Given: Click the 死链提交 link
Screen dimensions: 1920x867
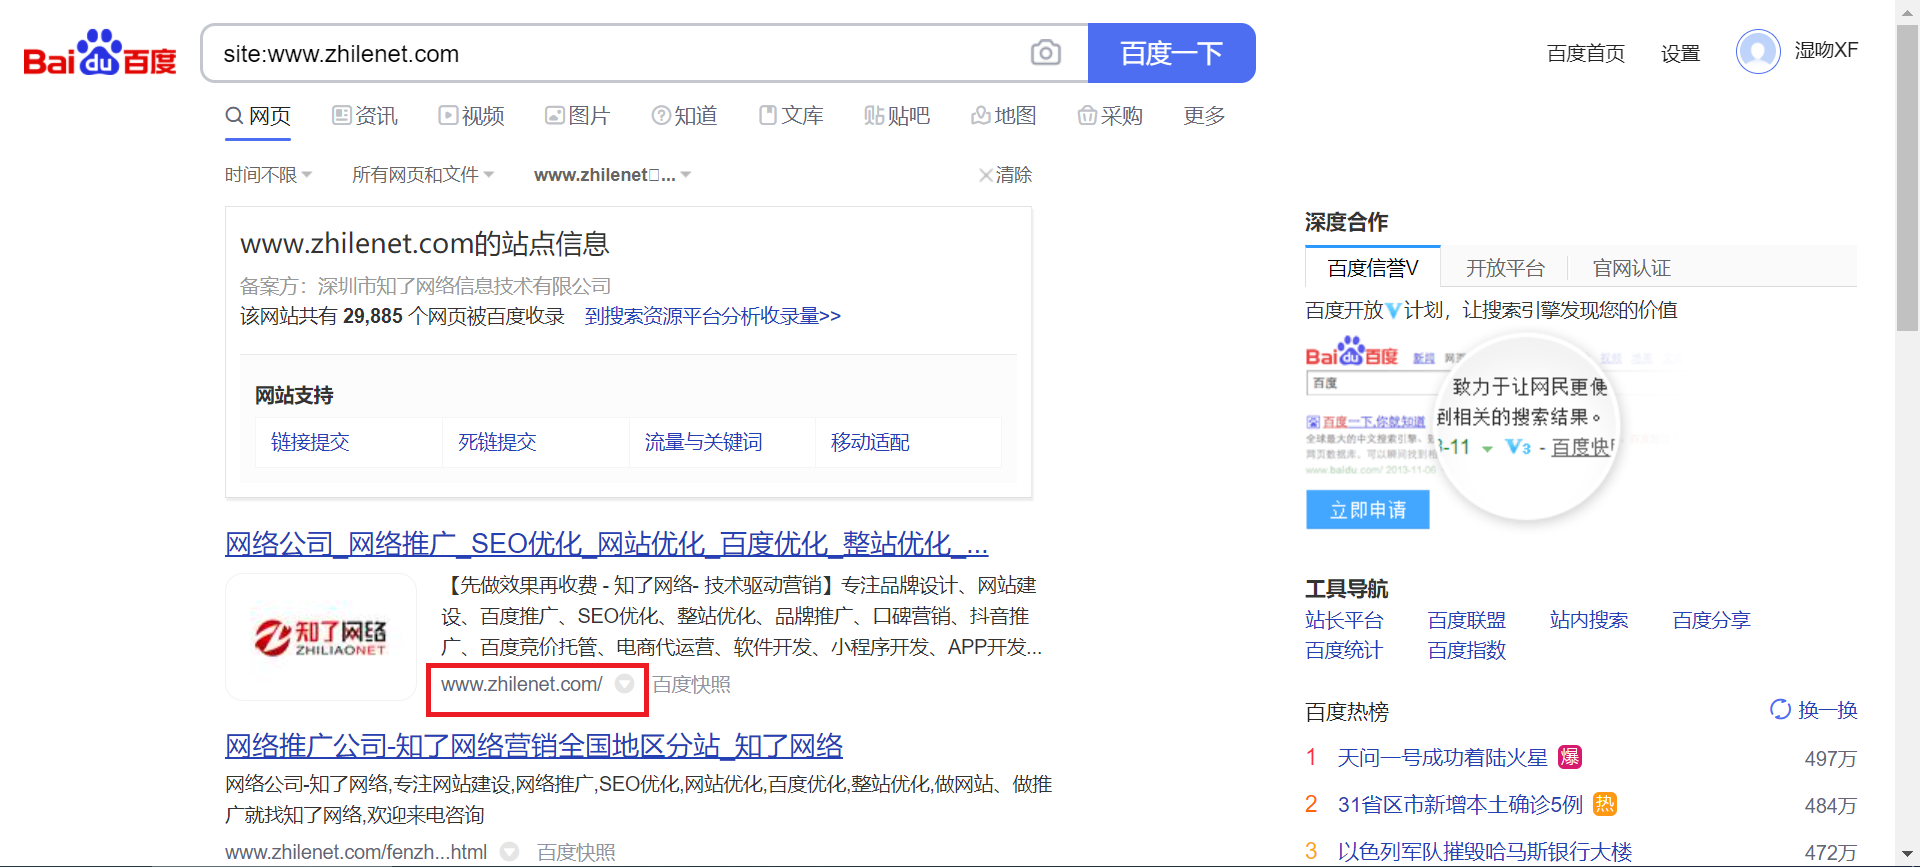Looking at the screenshot, I should point(497,442).
